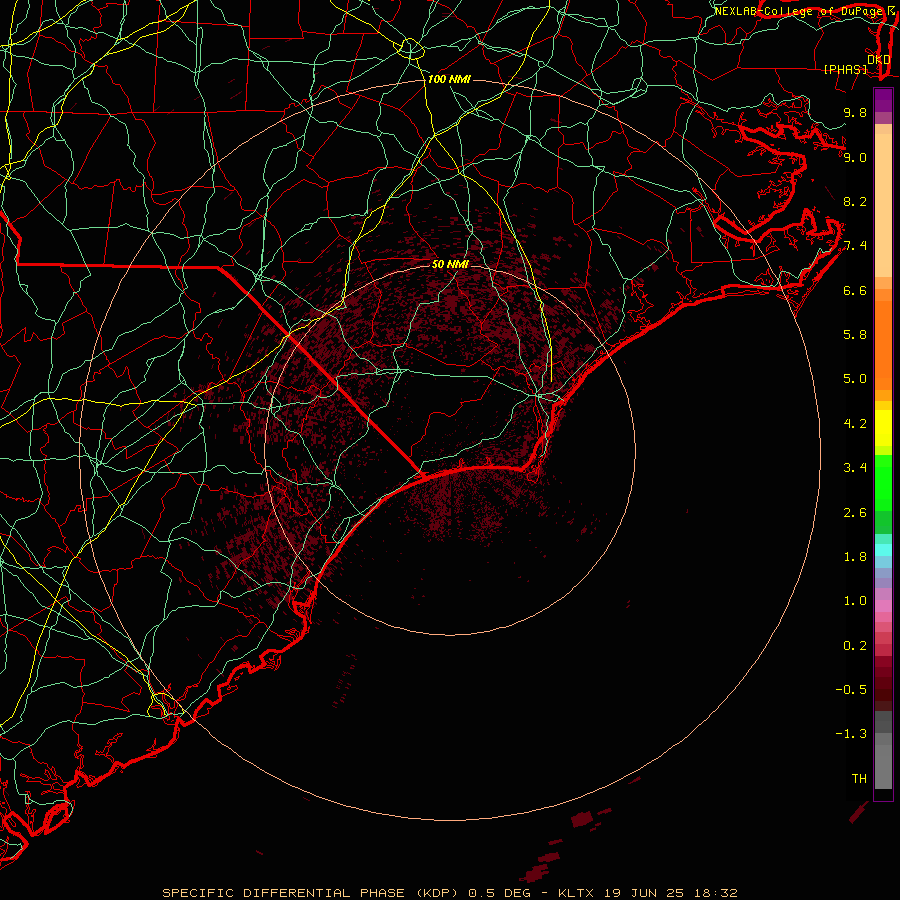The width and height of the screenshot is (900, 900).
Task: Click the 0.2 value on the color scale
Action: pyautogui.click(x=855, y=646)
